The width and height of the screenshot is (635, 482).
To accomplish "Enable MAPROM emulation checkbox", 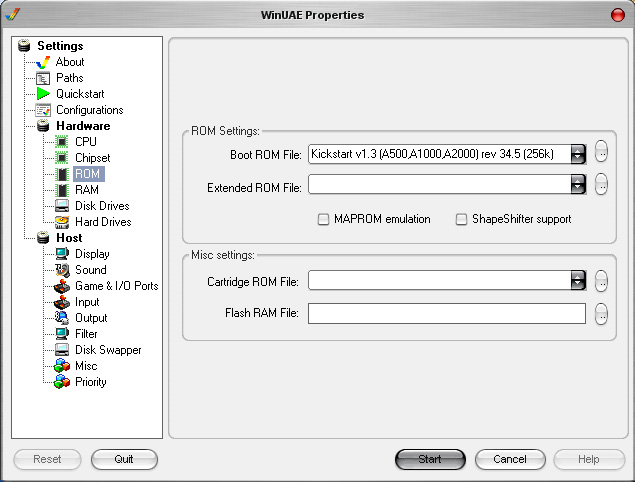I will pyautogui.click(x=323, y=220).
